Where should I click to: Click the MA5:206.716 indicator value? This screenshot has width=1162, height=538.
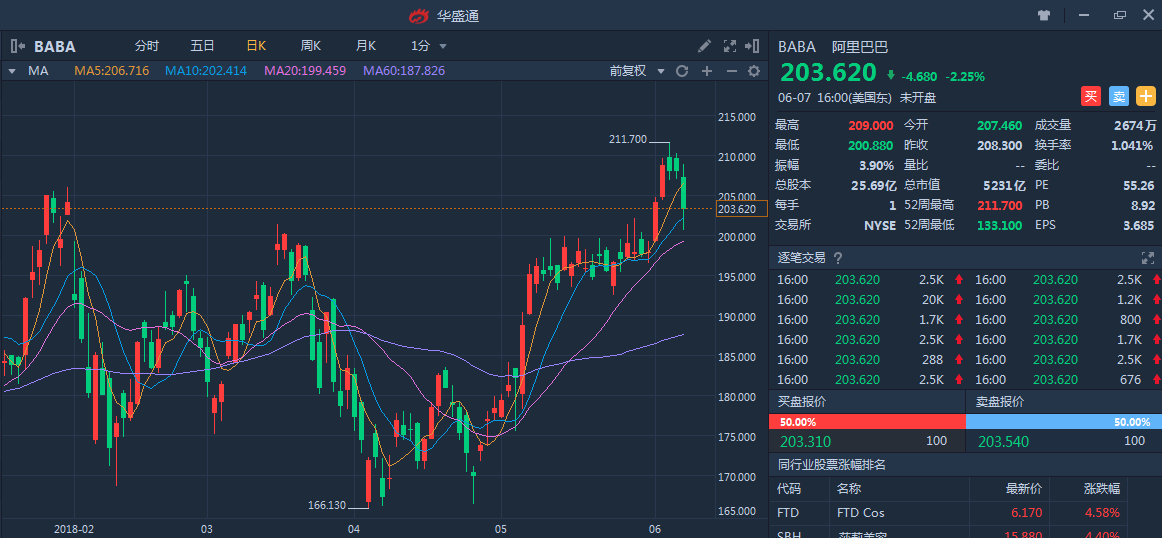pyautogui.click(x=112, y=71)
